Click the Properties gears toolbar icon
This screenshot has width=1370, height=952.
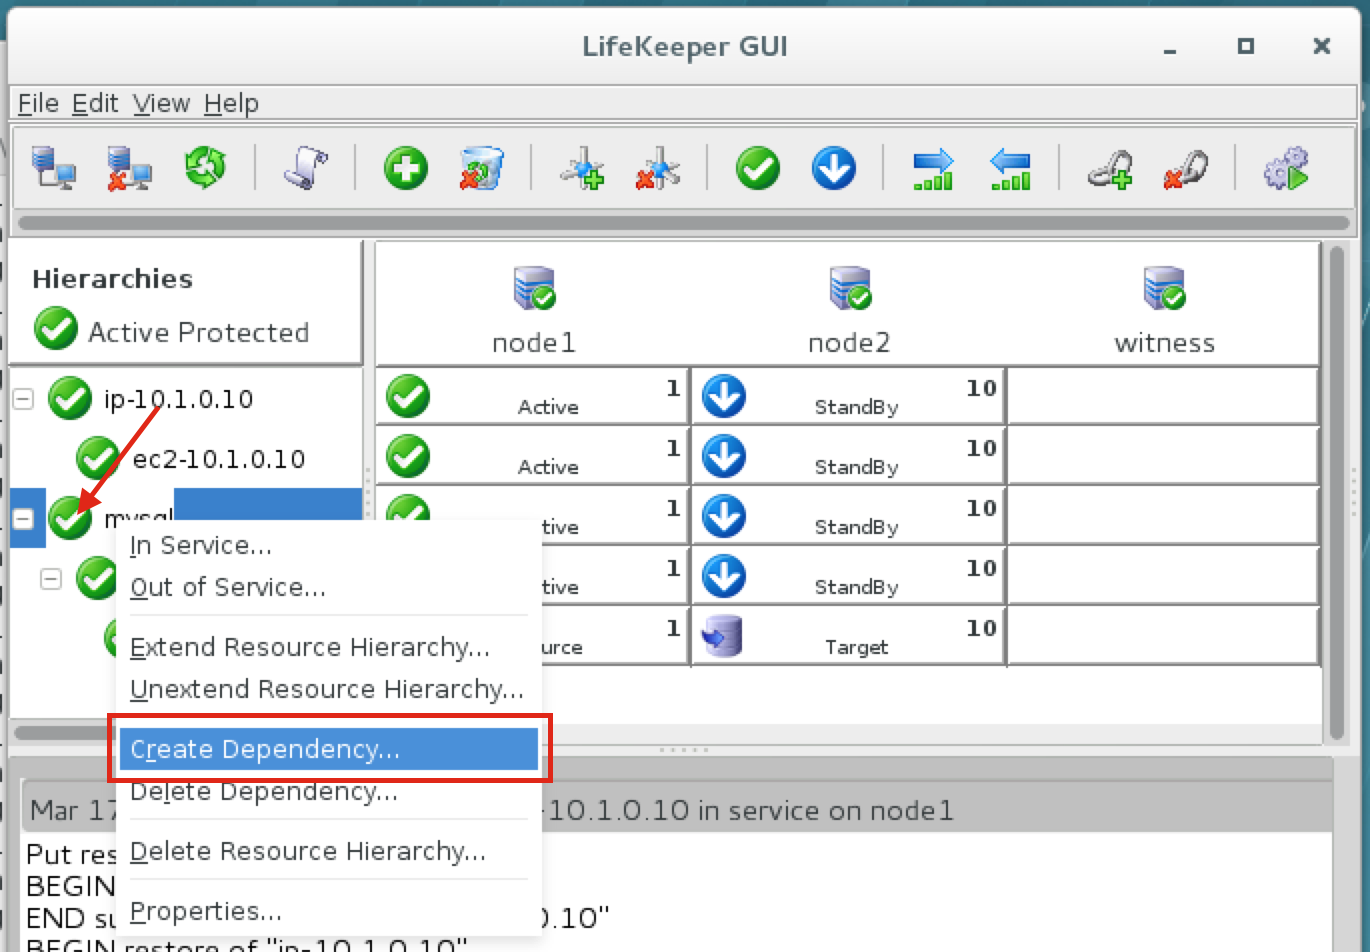pyautogui.click(x=1286, y=168)
